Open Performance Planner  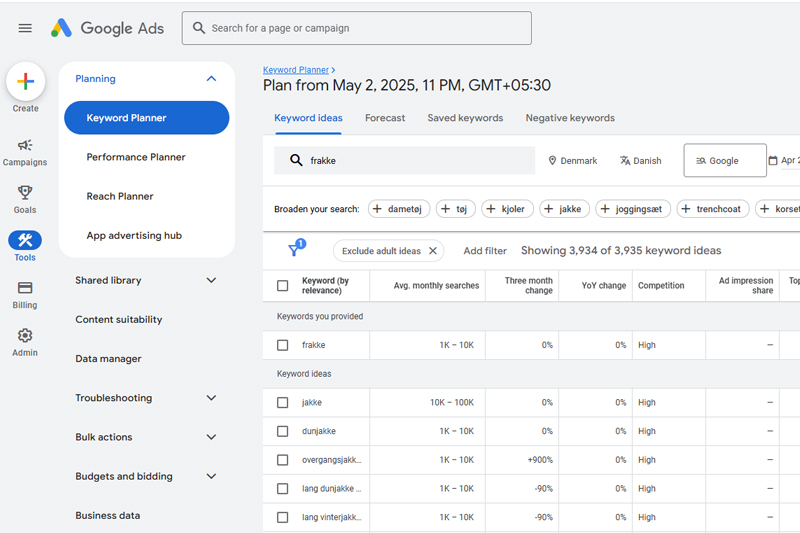[x=136, y=157]
